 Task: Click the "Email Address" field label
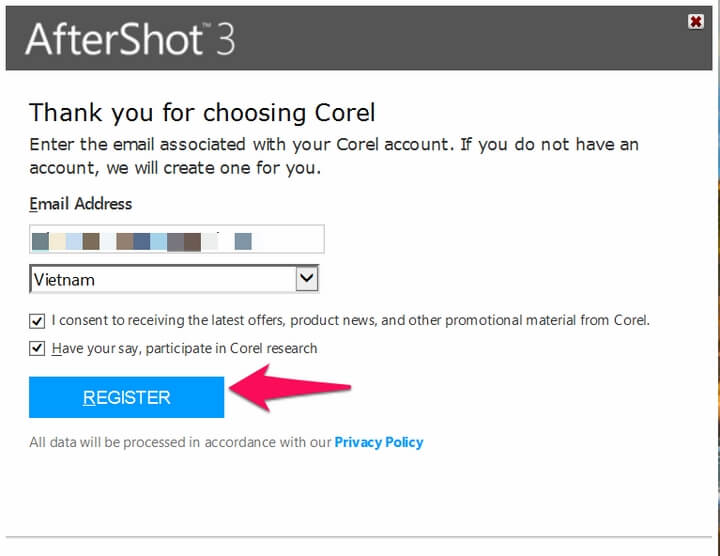click(80, 204)
